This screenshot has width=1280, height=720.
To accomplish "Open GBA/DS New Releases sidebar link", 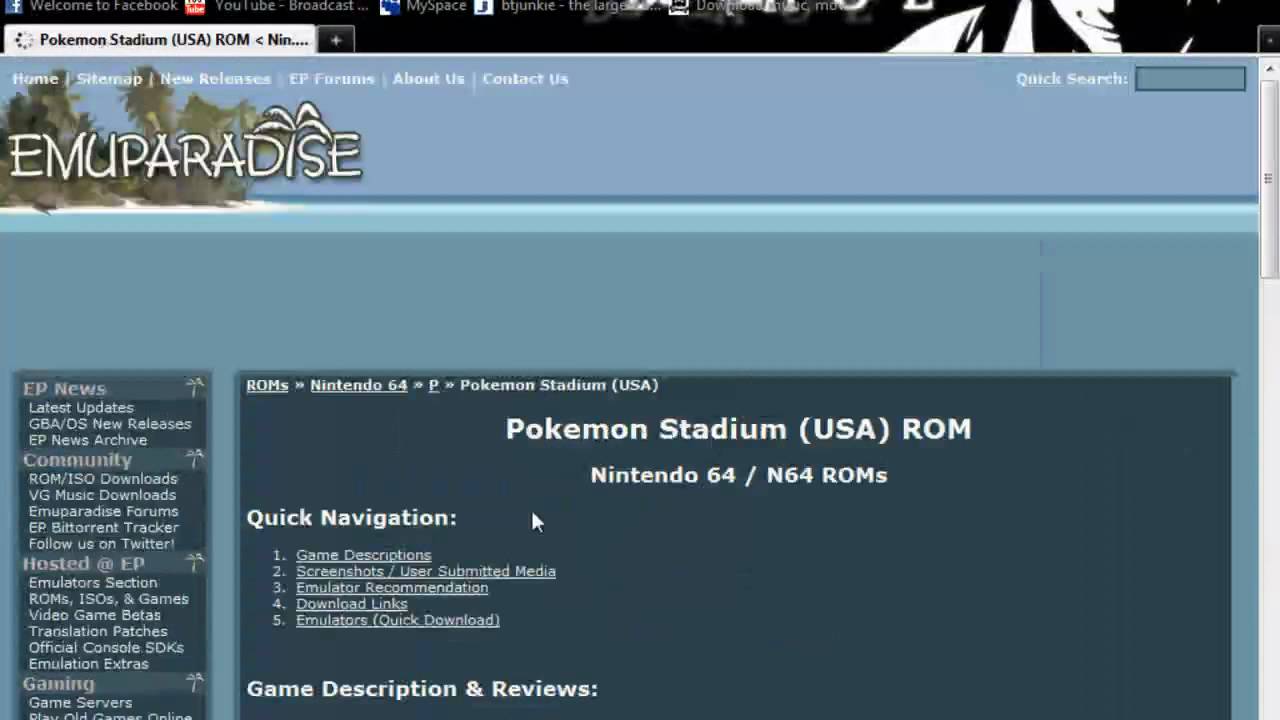I will click(110, 424).
